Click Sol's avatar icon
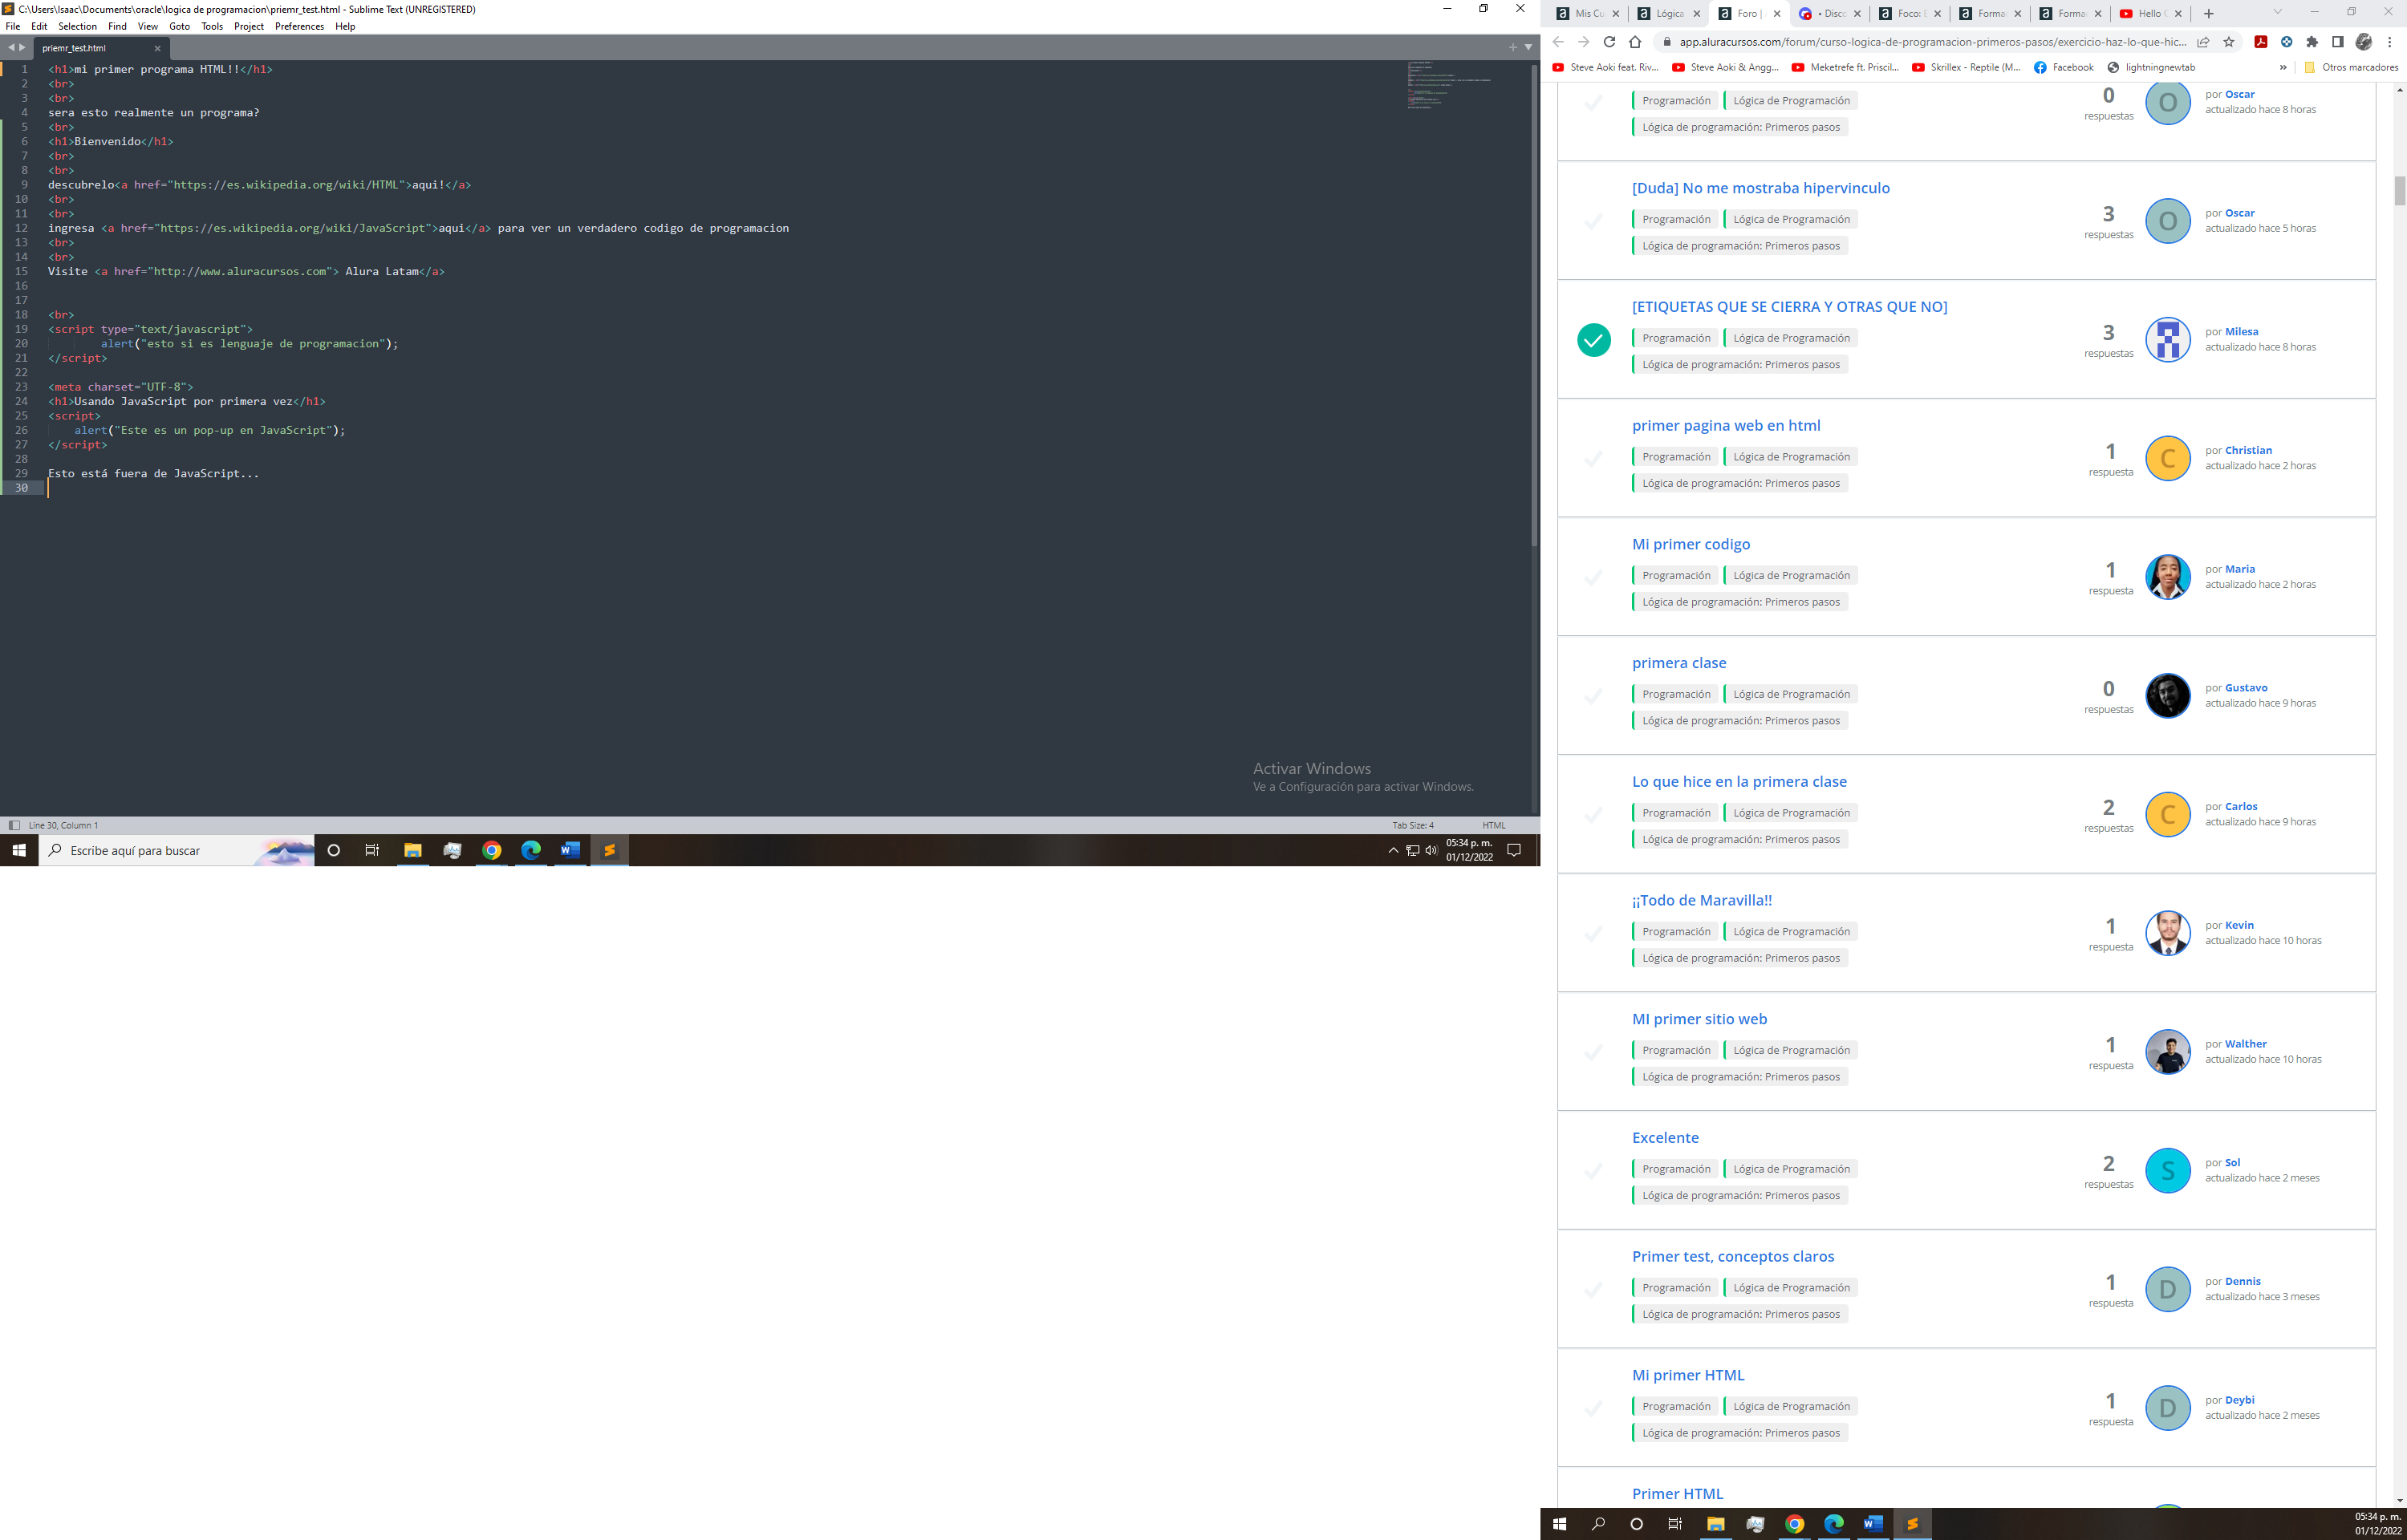 click(x=2167, y=1171)
